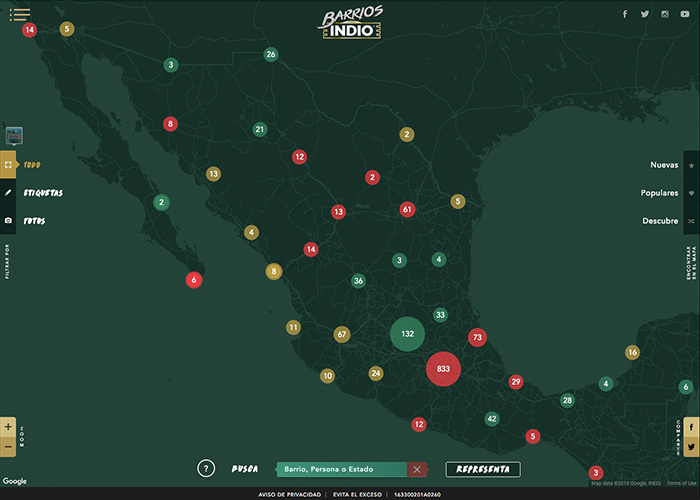Open the green 28 cluster marker
This screenshot has height=500, width=700.
(567, 400)
